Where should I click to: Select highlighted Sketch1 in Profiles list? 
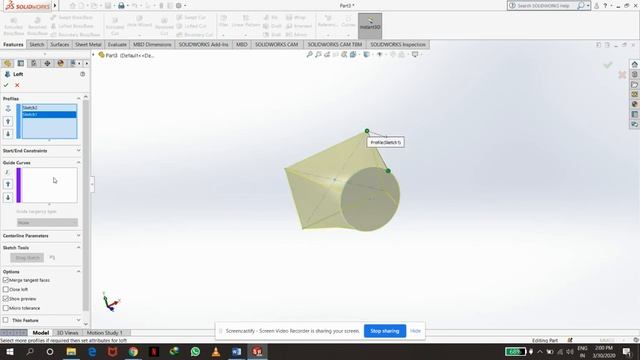point(49,115)
